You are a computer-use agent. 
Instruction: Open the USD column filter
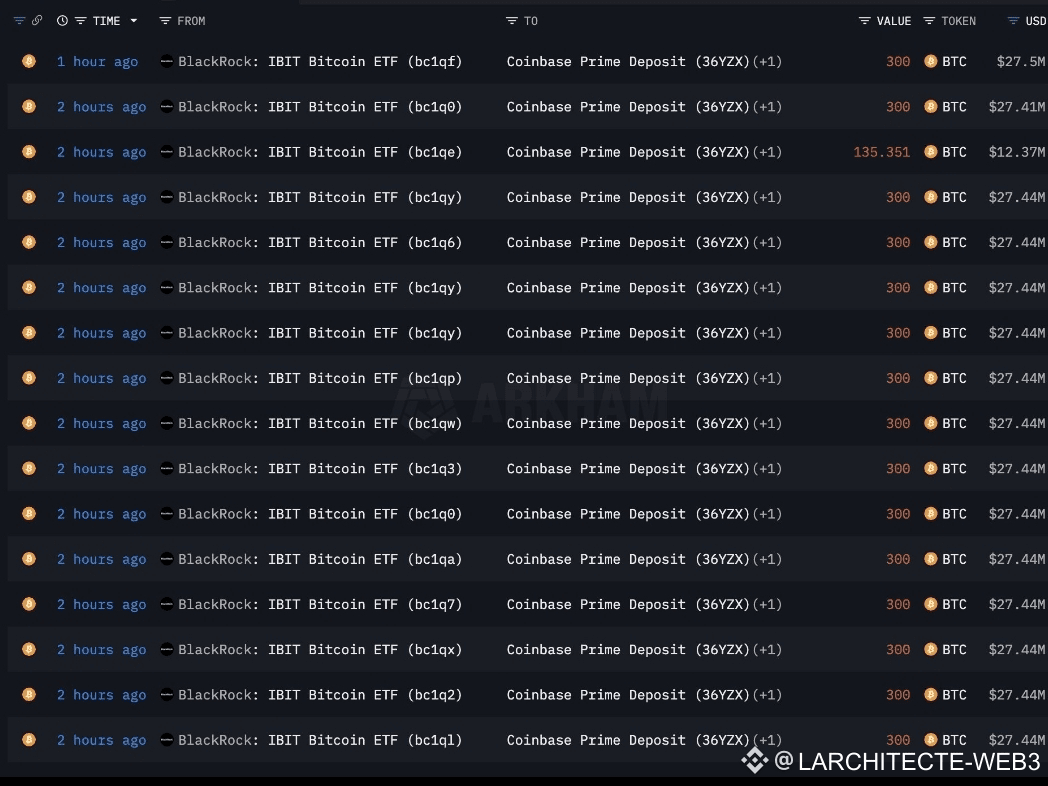pyautogui.click(x=1013, y=21)
